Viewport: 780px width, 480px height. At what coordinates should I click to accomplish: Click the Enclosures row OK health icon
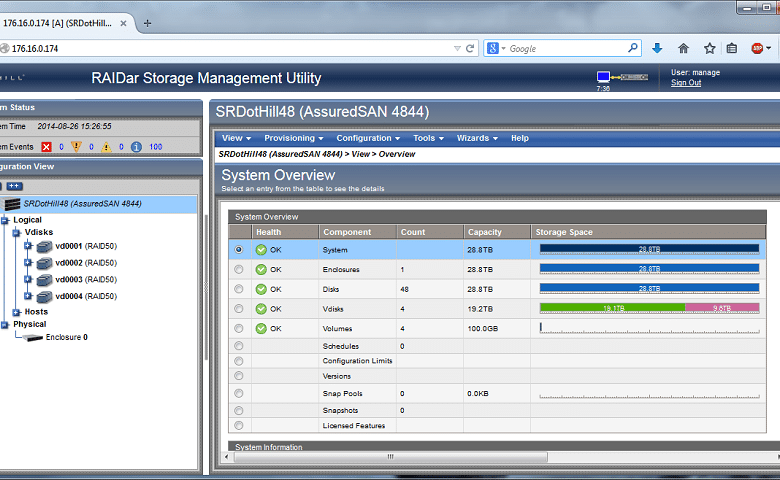[x=261, y=270]
